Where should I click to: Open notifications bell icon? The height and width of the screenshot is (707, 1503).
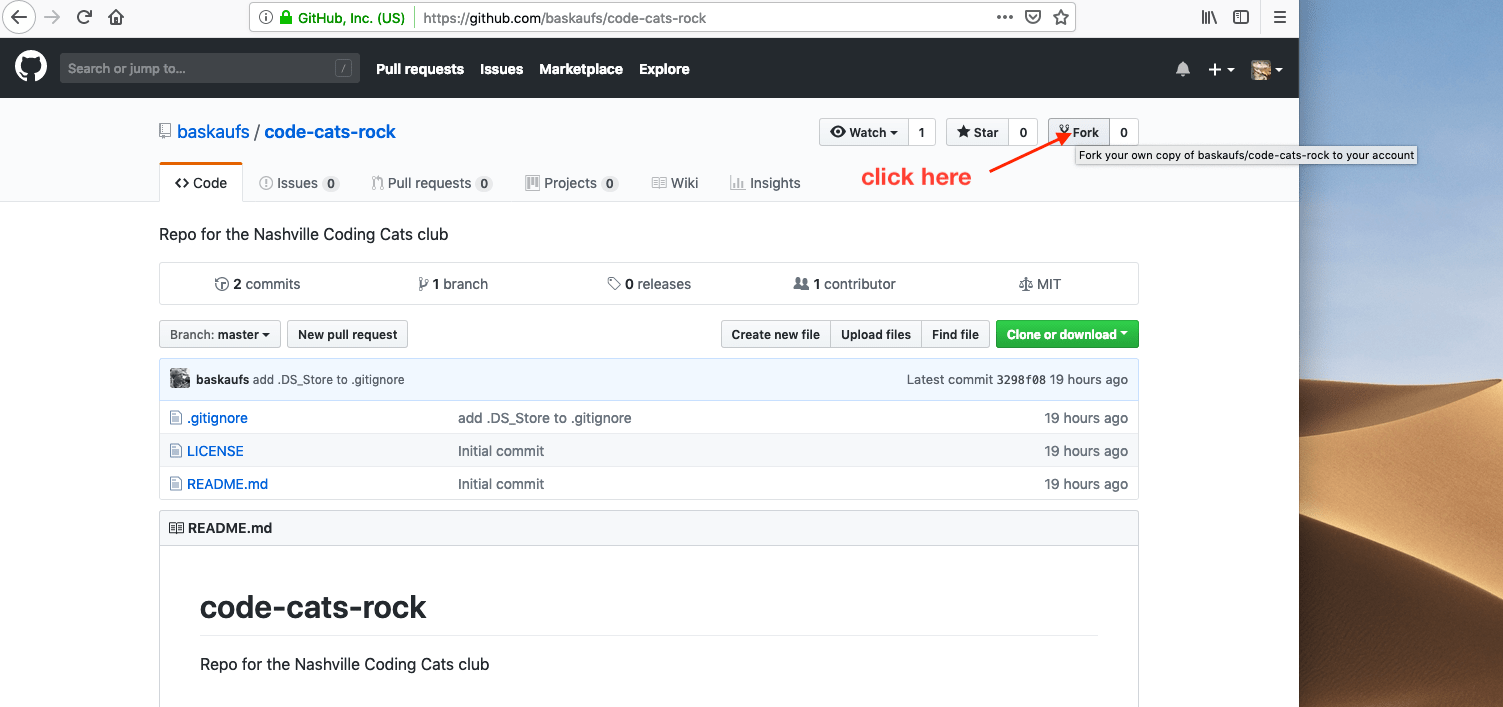(1183, 69)
